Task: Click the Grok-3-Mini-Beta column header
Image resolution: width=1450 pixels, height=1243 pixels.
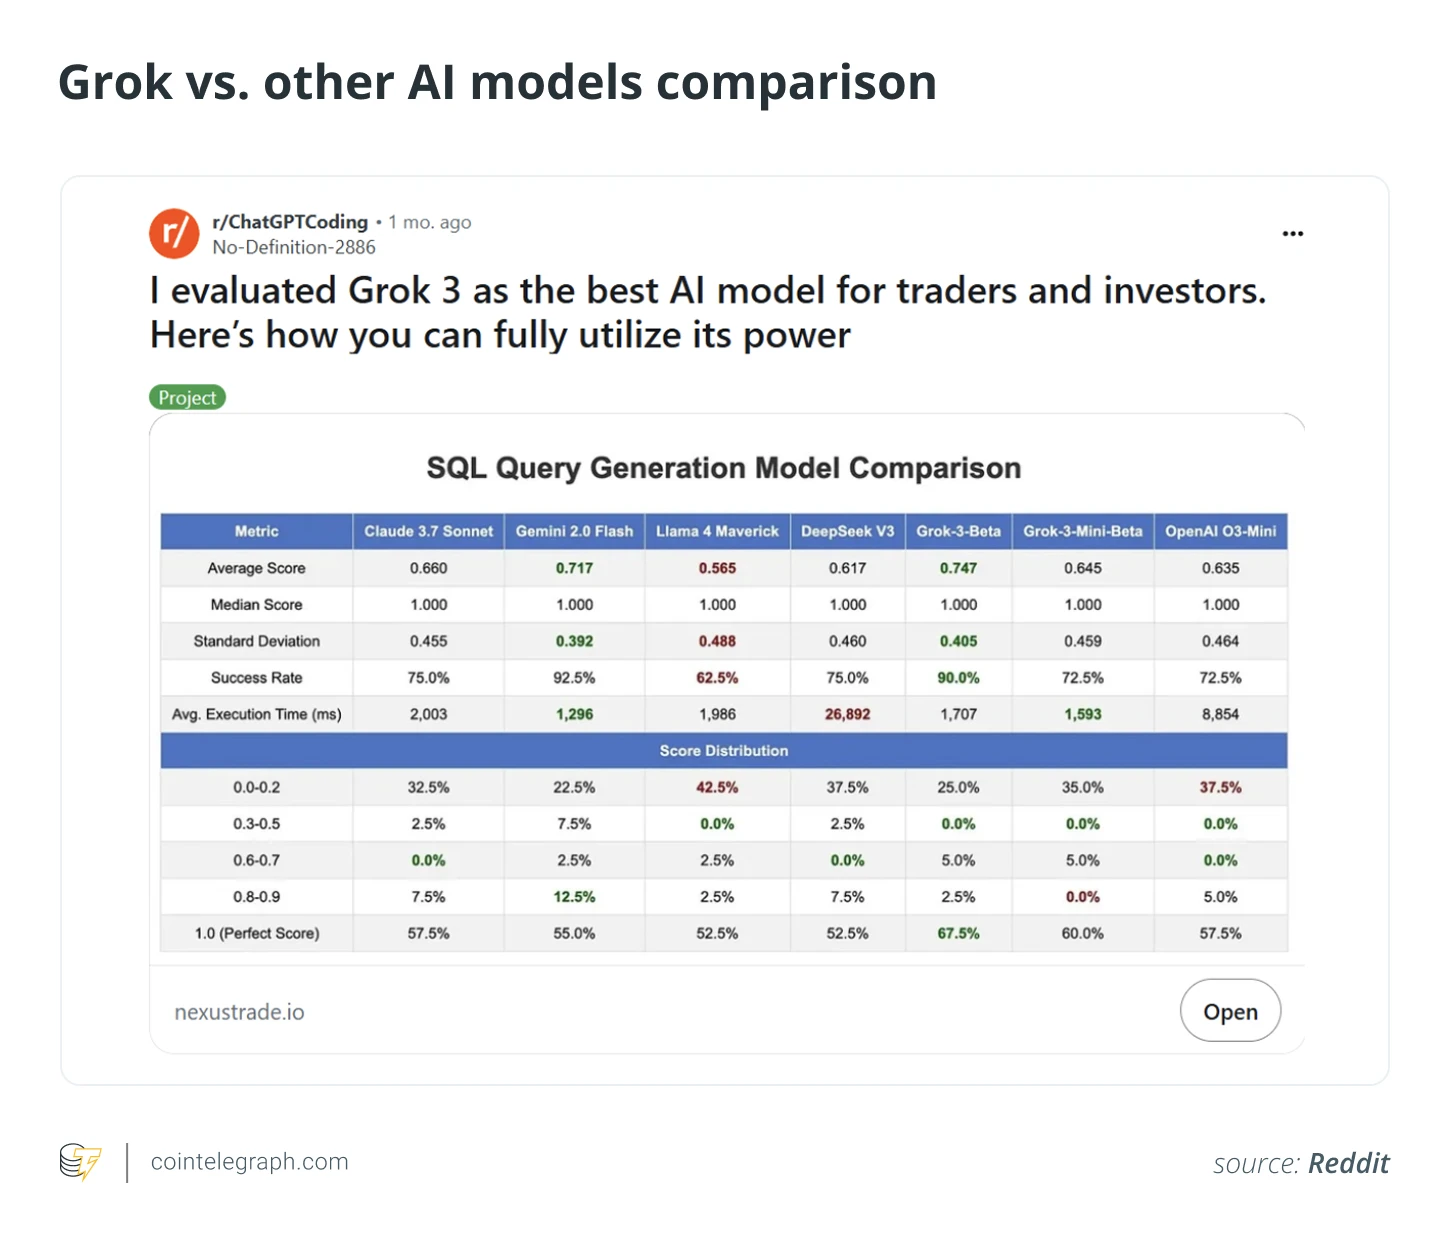Action: pyautogui.click(x=1082, y=531)
